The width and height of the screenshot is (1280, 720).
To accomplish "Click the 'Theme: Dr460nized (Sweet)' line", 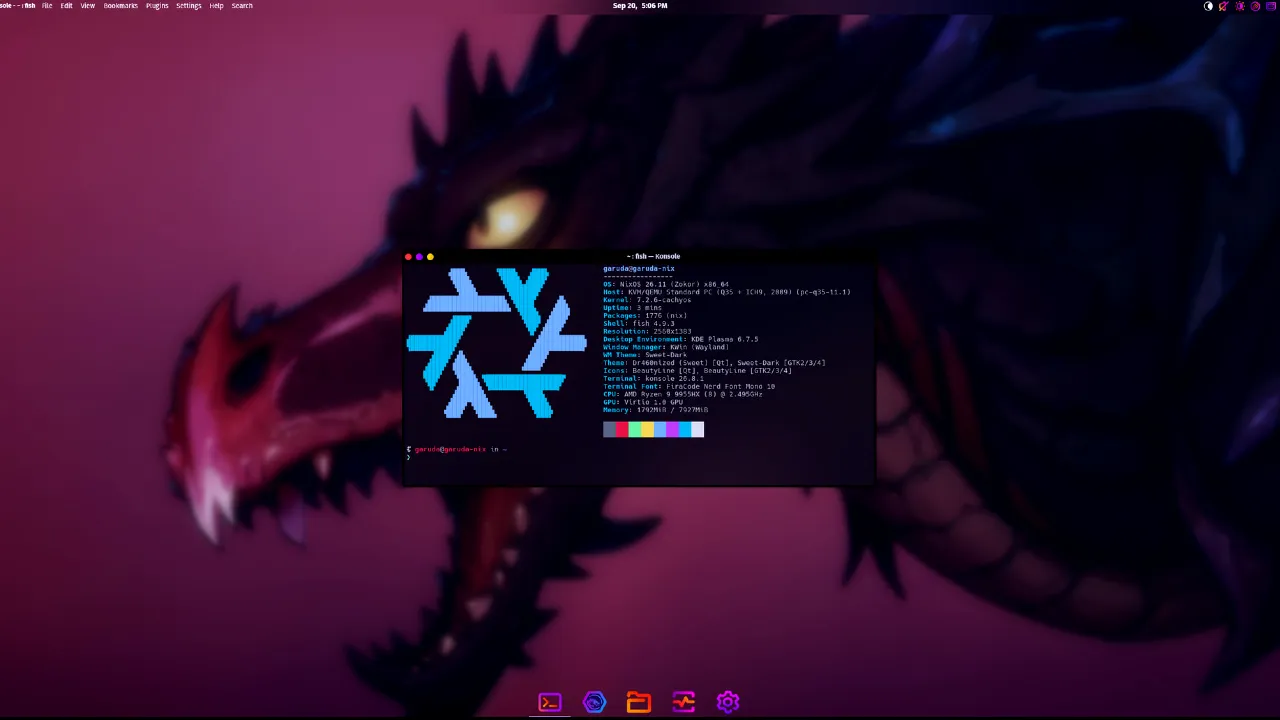I will (x=714, y=363).
